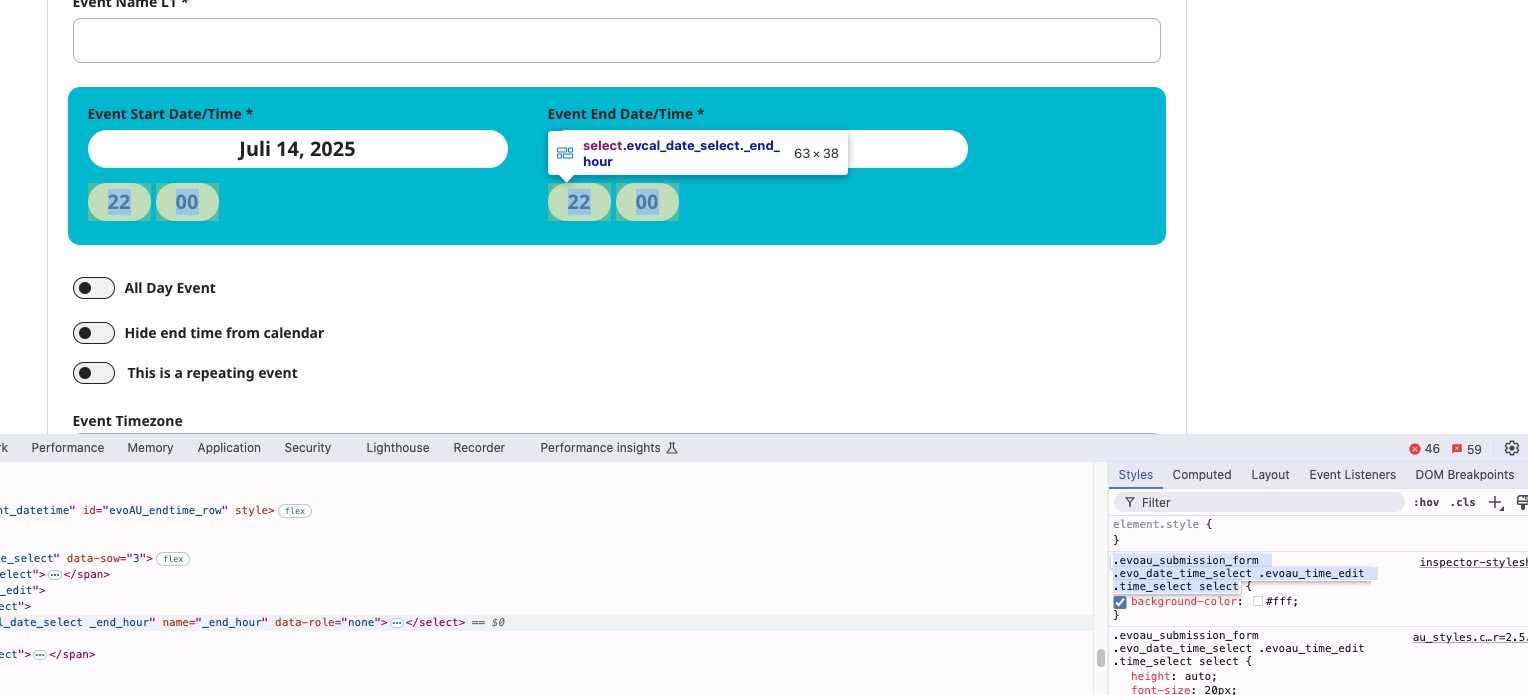Click the #fff color swatch
Screen dimensions: 1528x695
(x=1258, y=602)
